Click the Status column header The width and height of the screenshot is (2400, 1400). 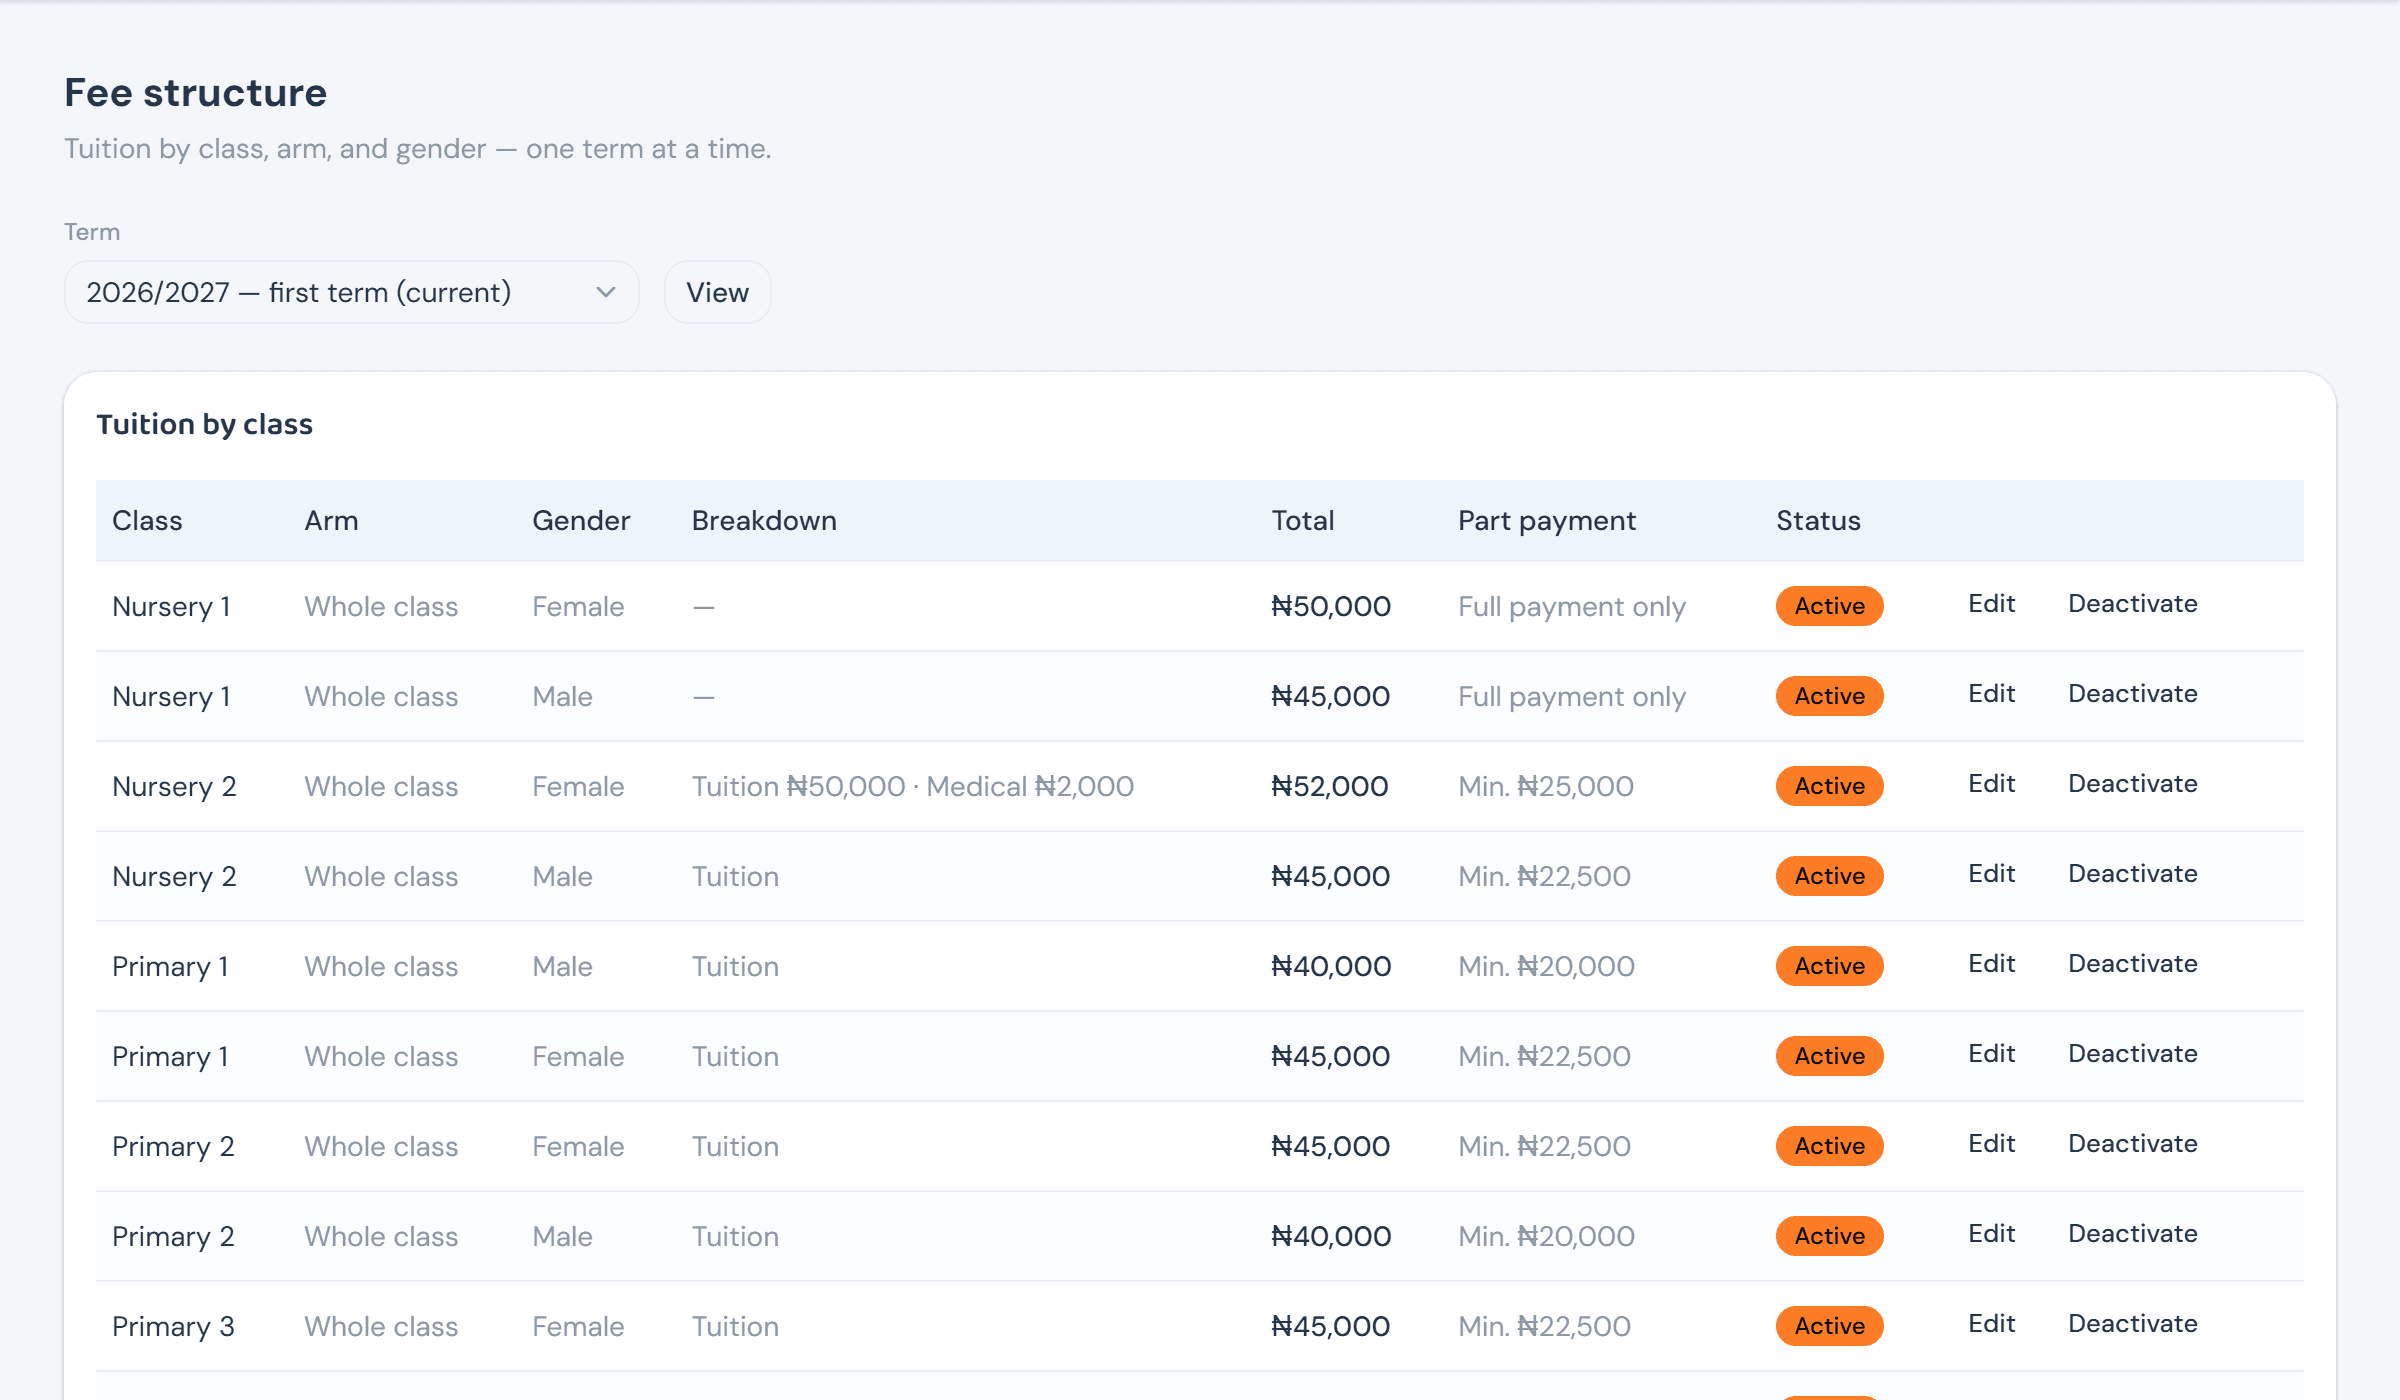coord(1818,520)
